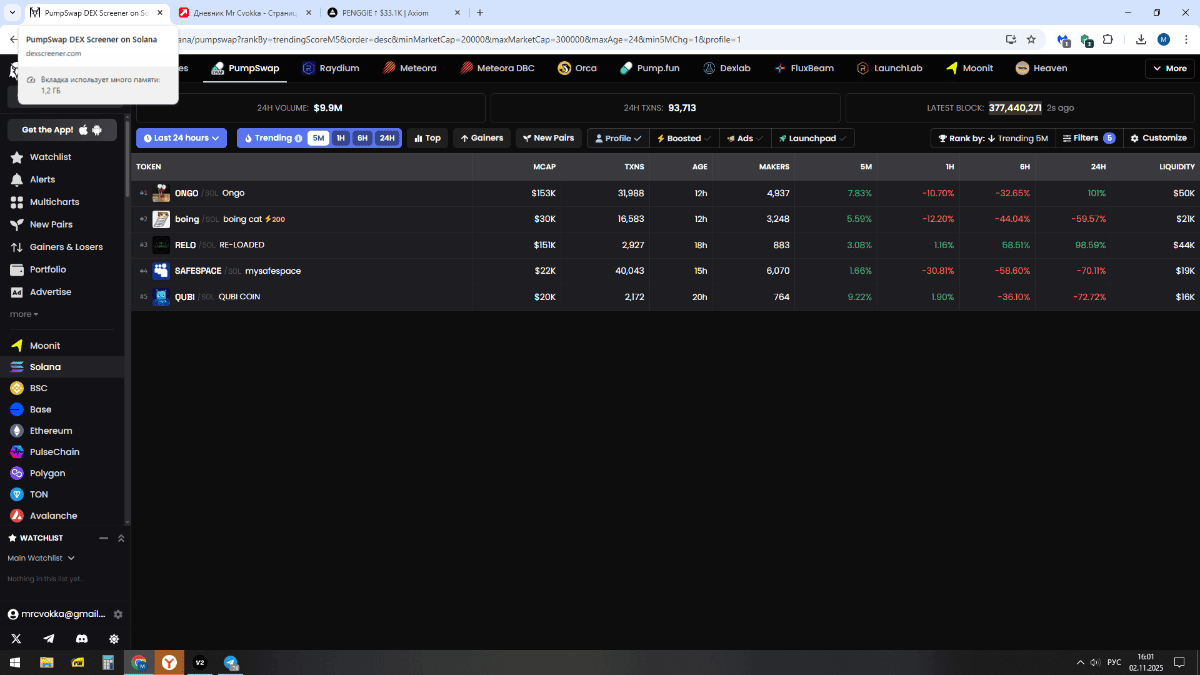Screen dimensions: 1200x675
Task: Open the X (Twitter) icon in sidebar
Action: [x=16, y=639]
